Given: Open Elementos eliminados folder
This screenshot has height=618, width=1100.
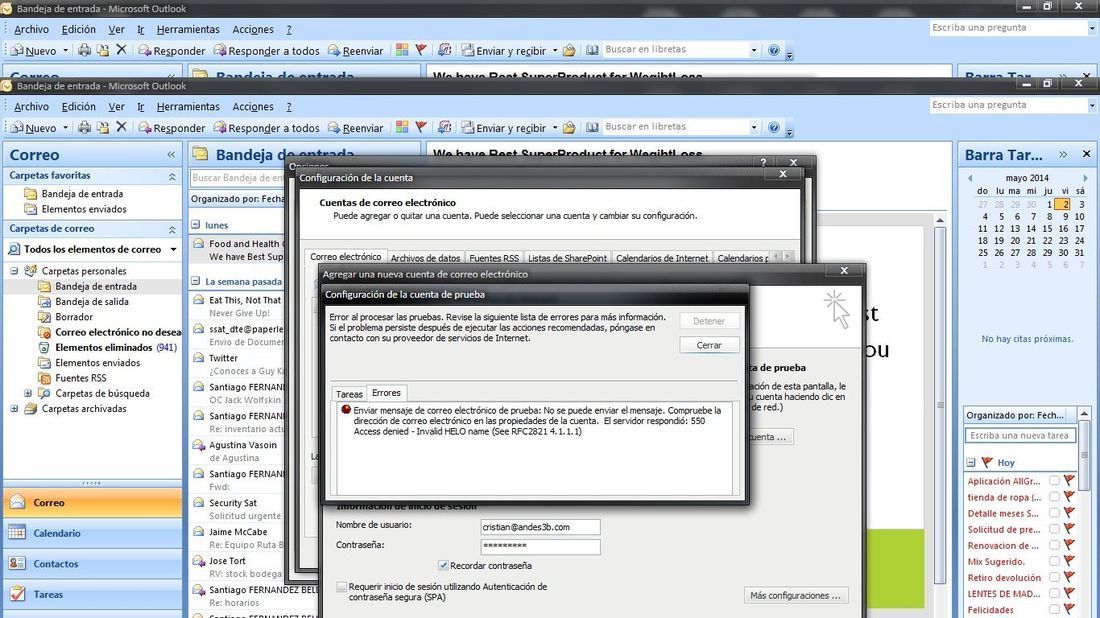Looking at the screenshot, I should click(x=104, y=347).
